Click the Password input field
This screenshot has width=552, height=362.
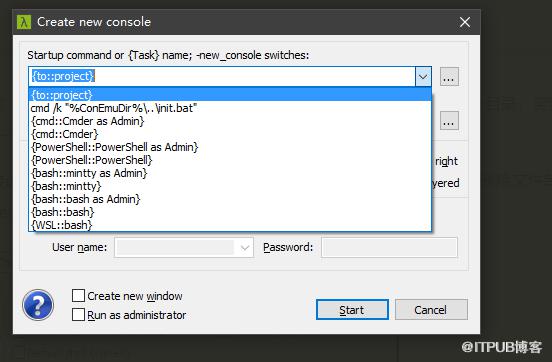389,247
